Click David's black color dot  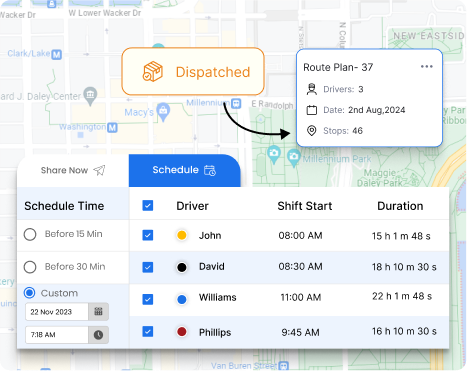coord(182,267)
